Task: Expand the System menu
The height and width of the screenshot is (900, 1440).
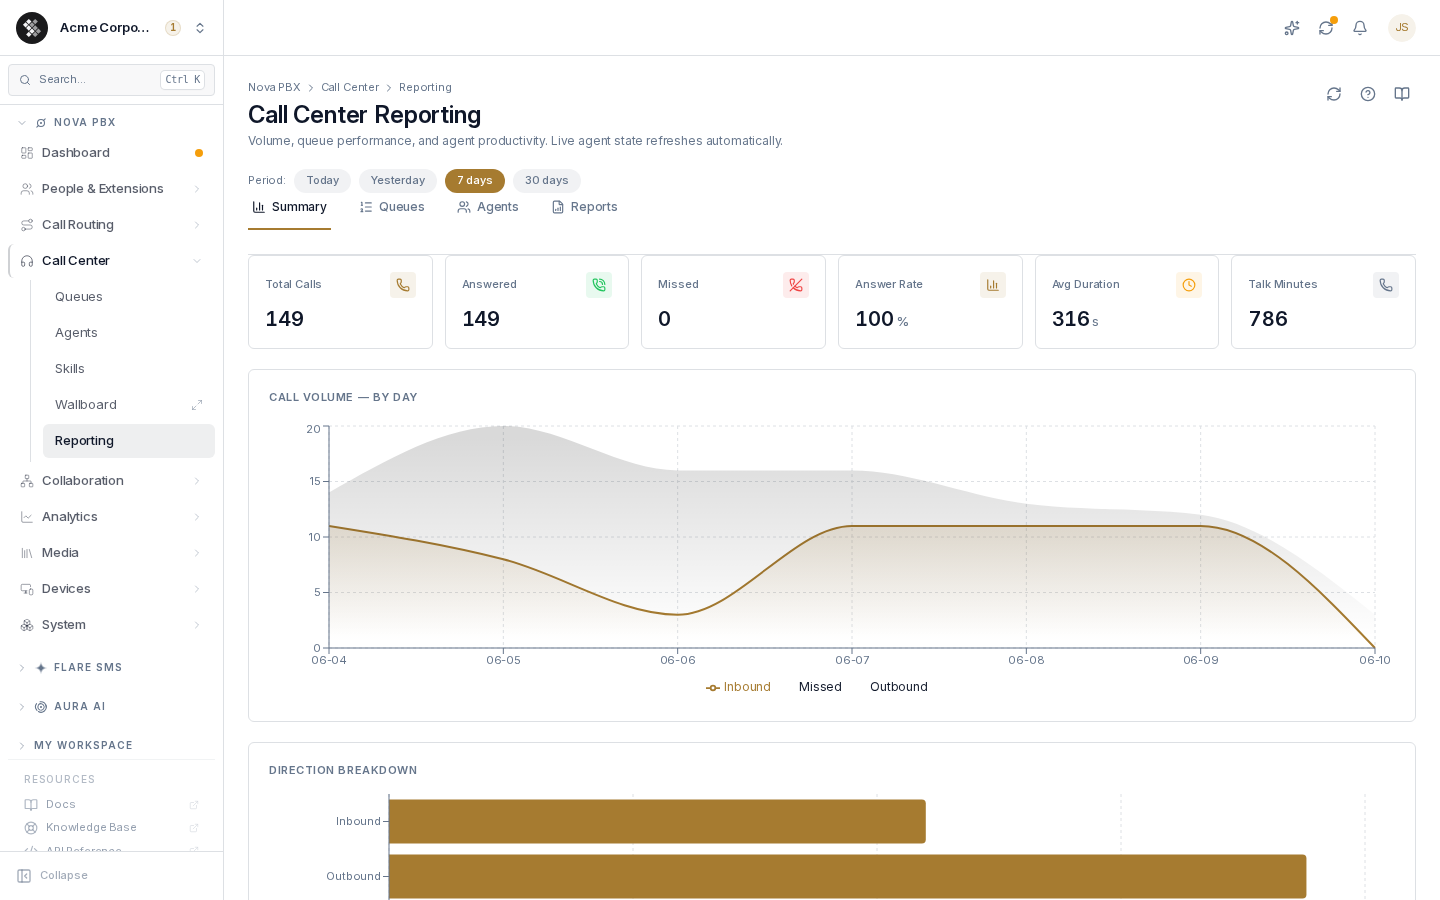Action: pyautogui.click(x=111, y=625)
